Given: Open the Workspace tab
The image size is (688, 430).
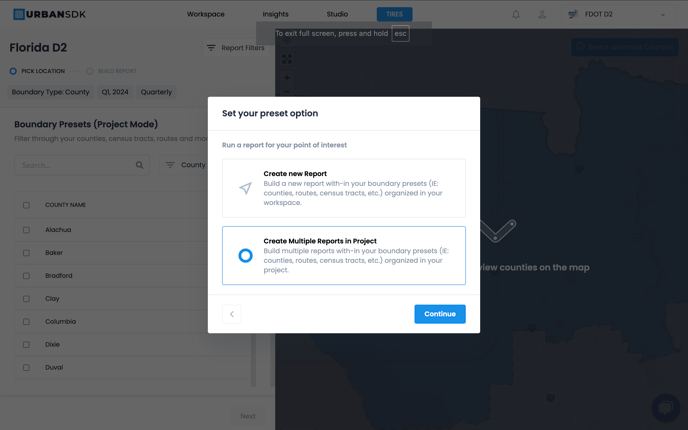Looking at the screenshot, I should (206, 15).
